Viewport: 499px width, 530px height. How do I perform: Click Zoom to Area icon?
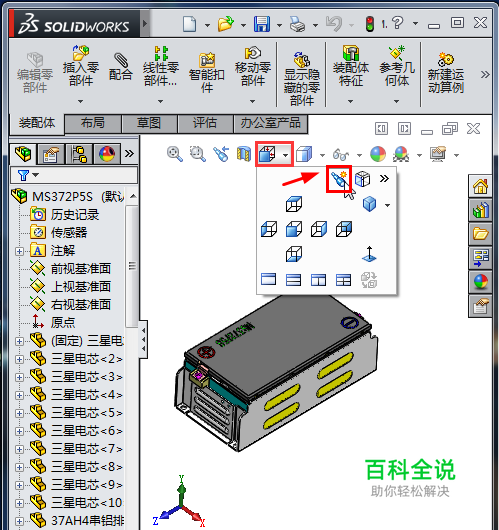pos(198,154)
